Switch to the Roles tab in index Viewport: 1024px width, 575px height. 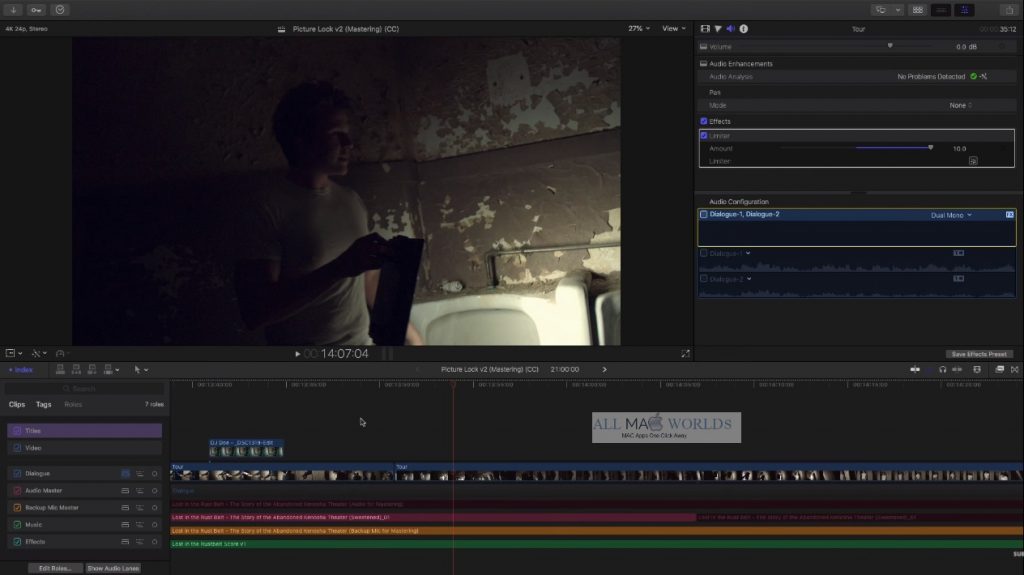(73, 404)
